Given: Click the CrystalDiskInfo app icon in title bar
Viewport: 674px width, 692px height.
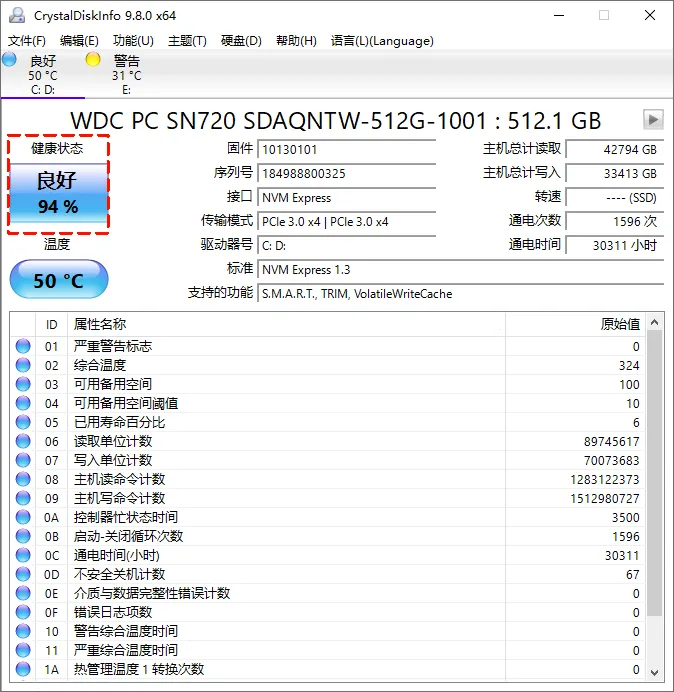Looking at the screenshot, I should tap(17, 15).
